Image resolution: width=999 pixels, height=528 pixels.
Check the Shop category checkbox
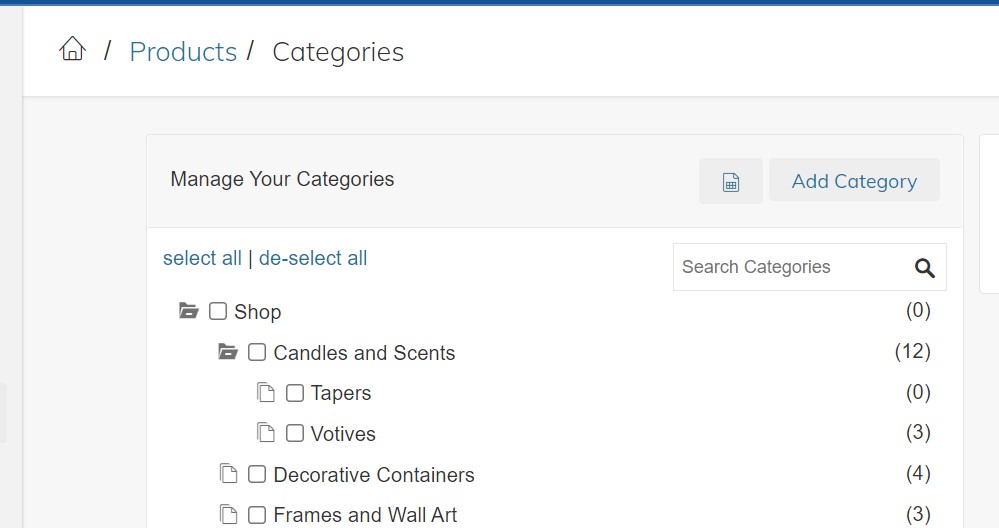(218, 312)
